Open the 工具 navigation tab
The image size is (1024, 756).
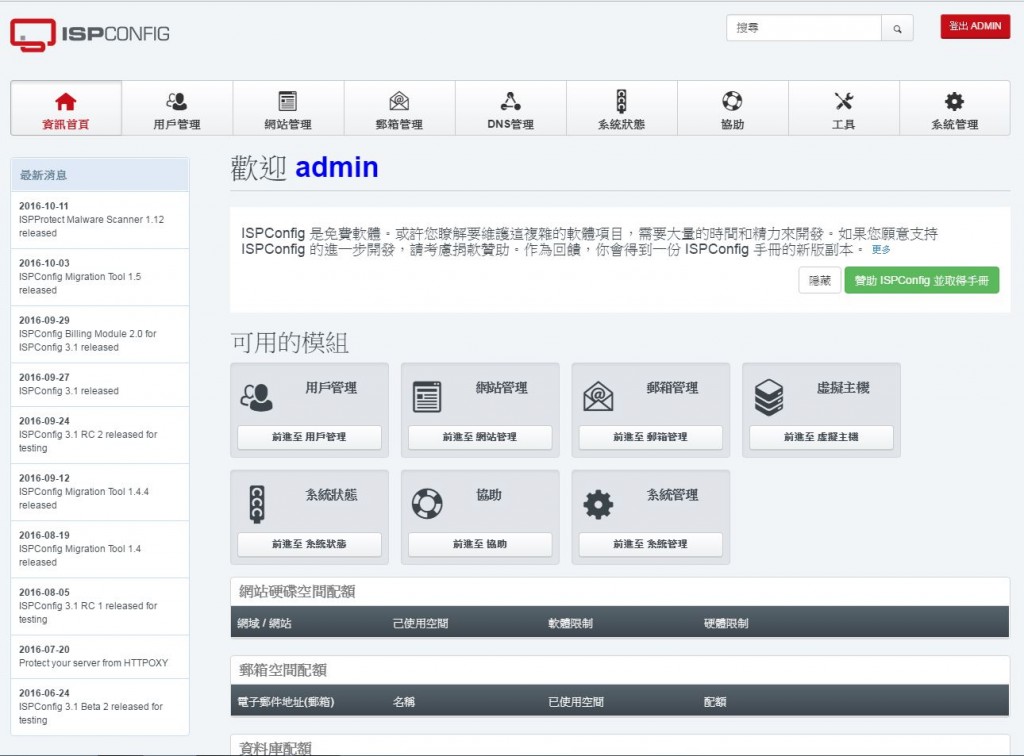coord(844,108)
